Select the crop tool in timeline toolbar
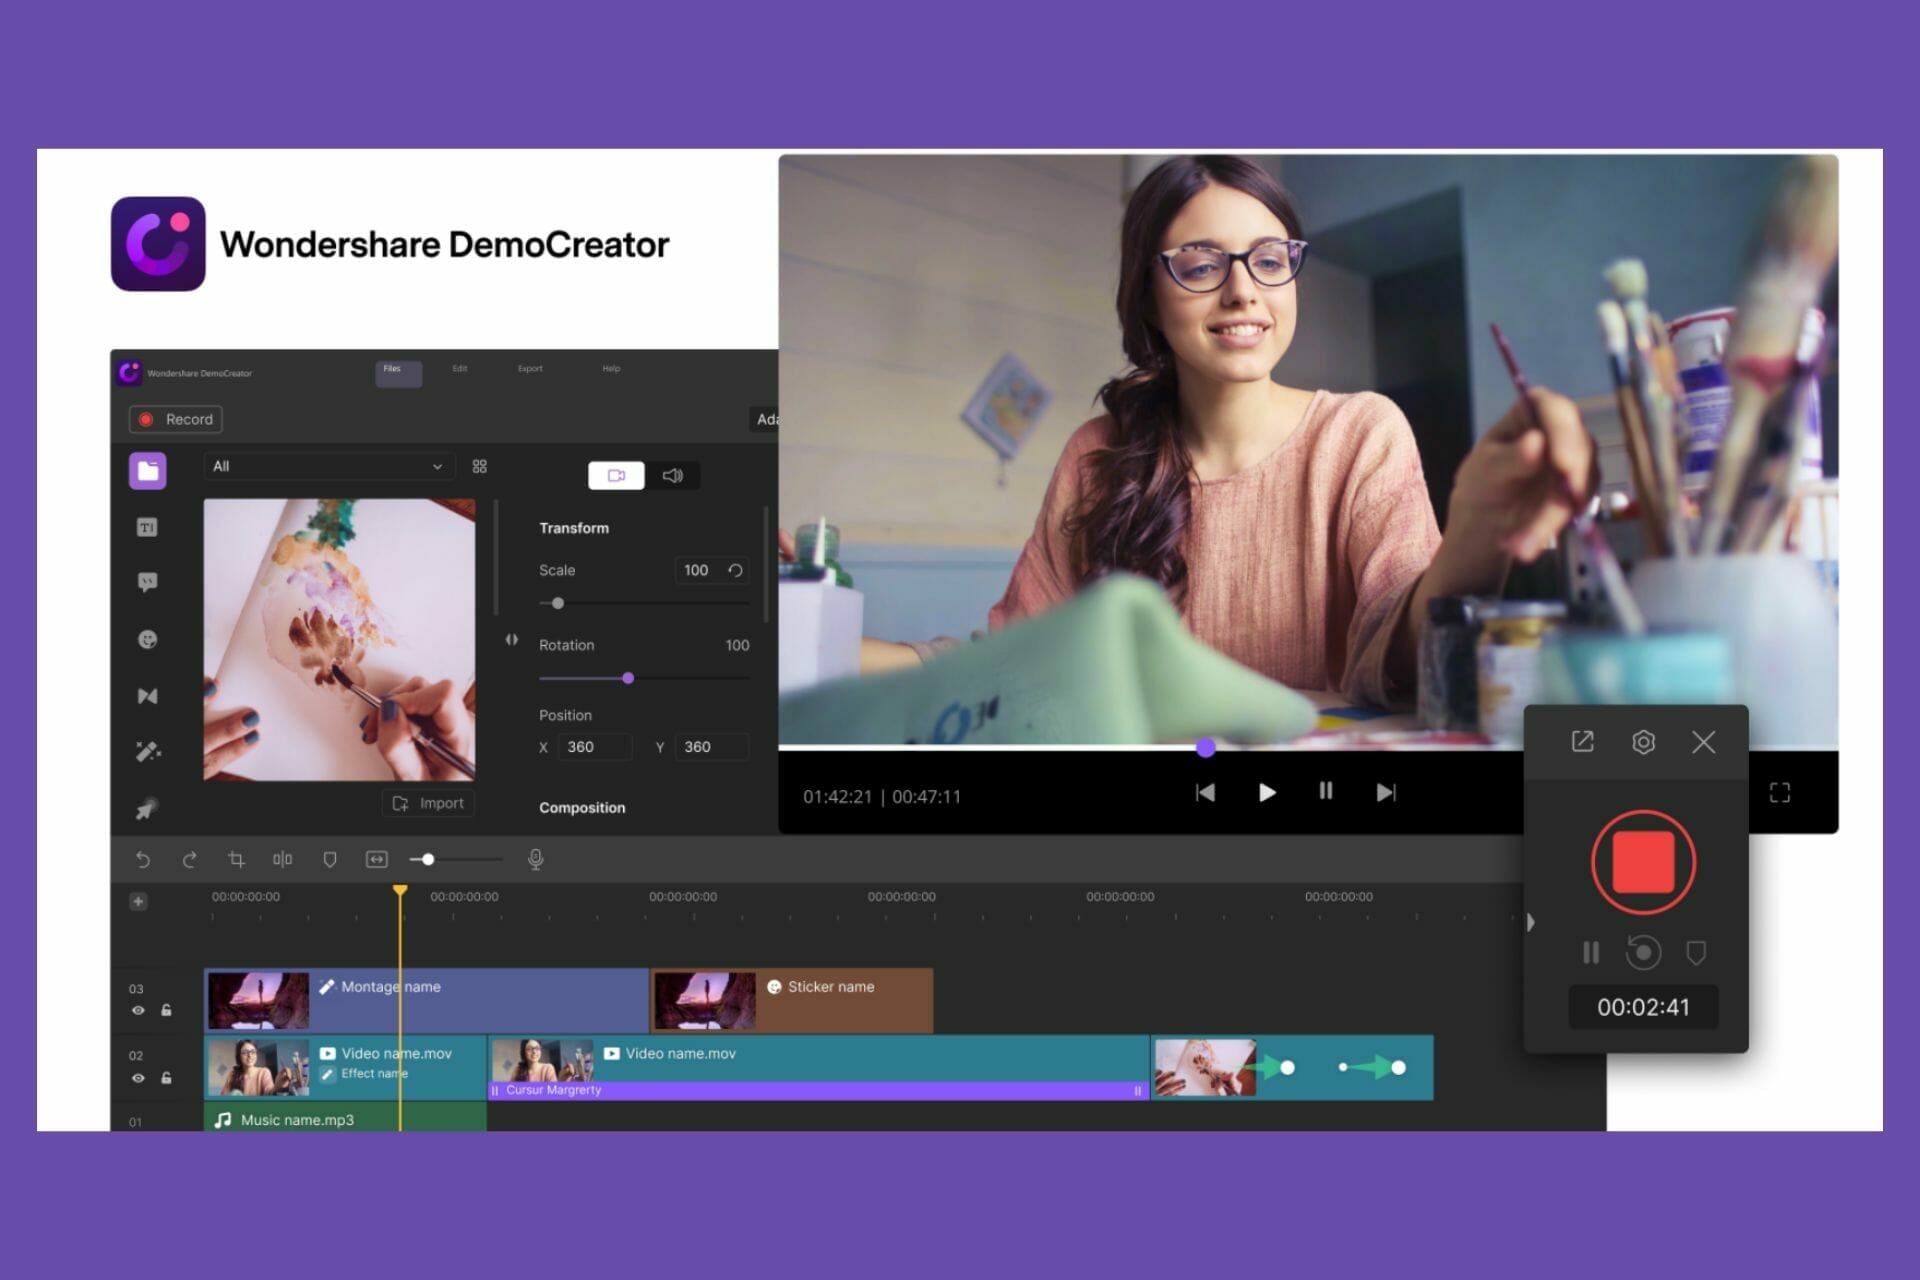 coord(236,859)
